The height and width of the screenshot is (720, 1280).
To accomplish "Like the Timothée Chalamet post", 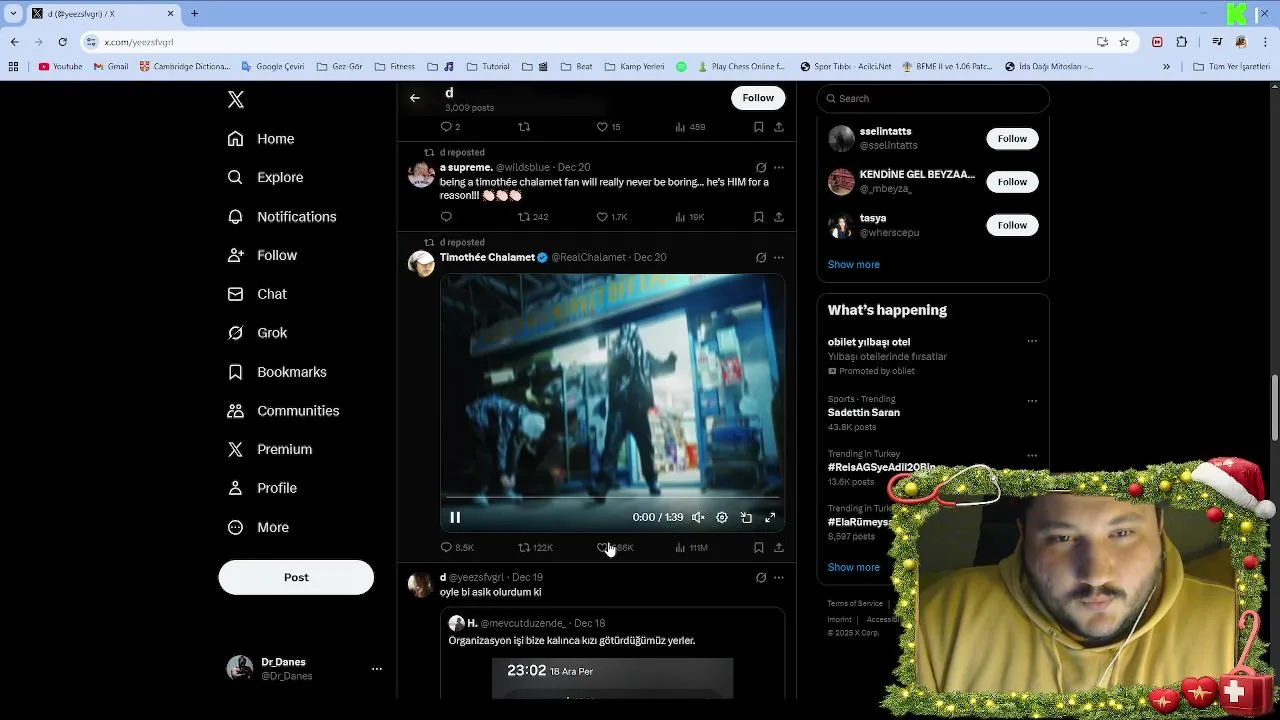I will coord(602,547).
